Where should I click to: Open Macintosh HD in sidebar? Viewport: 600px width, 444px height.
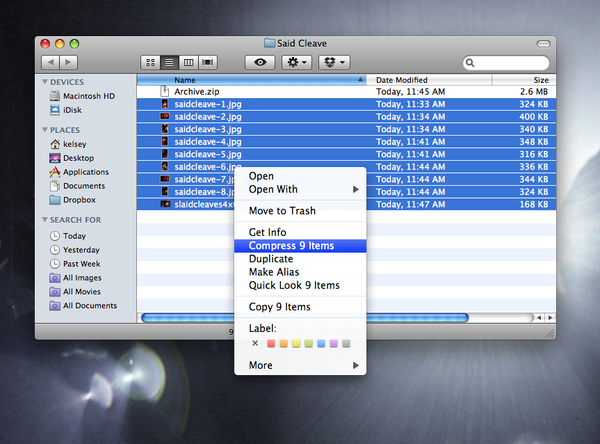pyautogui.click(x=88, y=95)
